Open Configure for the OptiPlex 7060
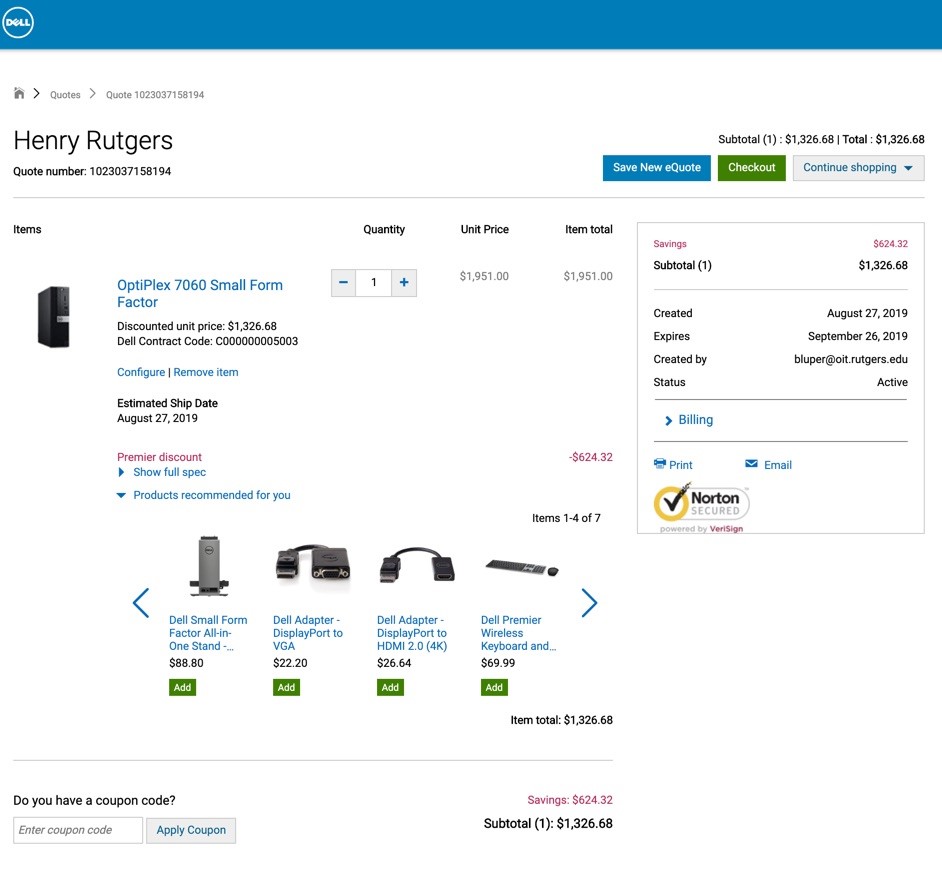 [x=140, y=372]
